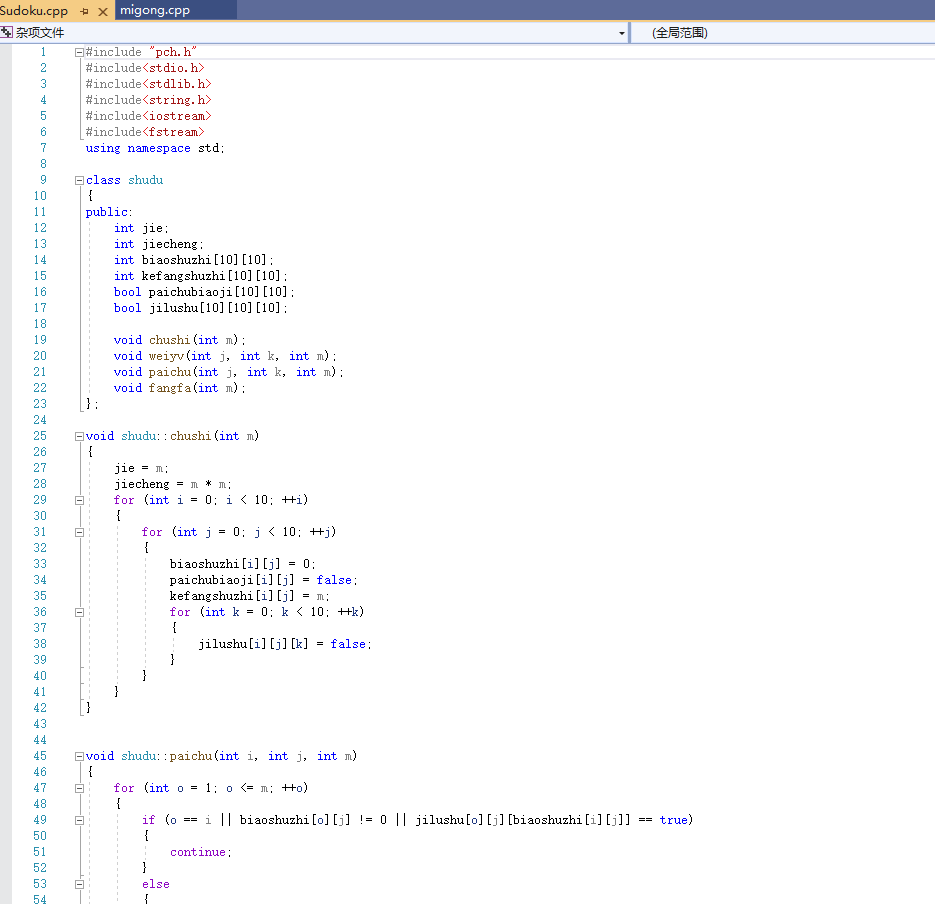Open the 杂项文件 project dropdown

pos(621,33)
